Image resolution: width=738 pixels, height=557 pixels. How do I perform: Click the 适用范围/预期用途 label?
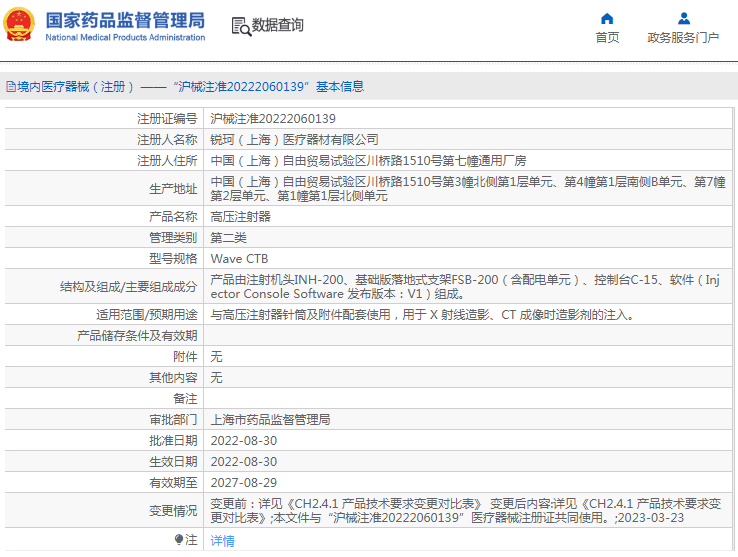pyautogui.click(x=147, y=315)
